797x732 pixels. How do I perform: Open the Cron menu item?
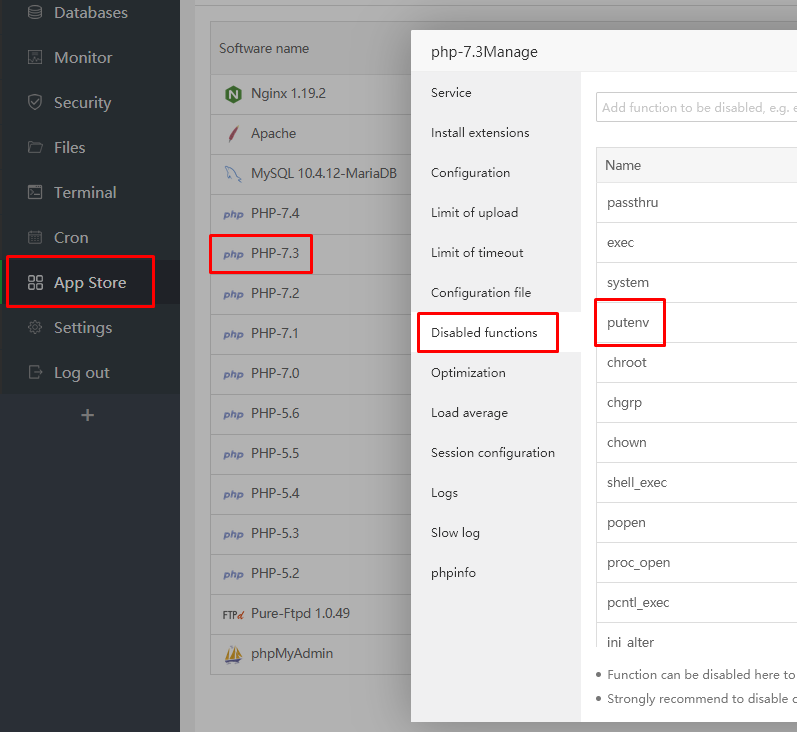point(71,237)
